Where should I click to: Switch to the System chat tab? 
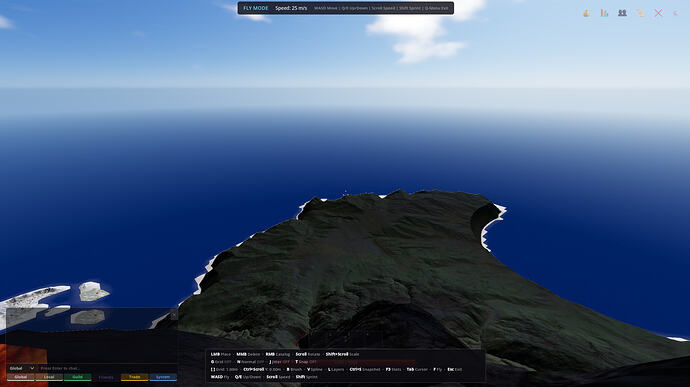coord(163,377)
